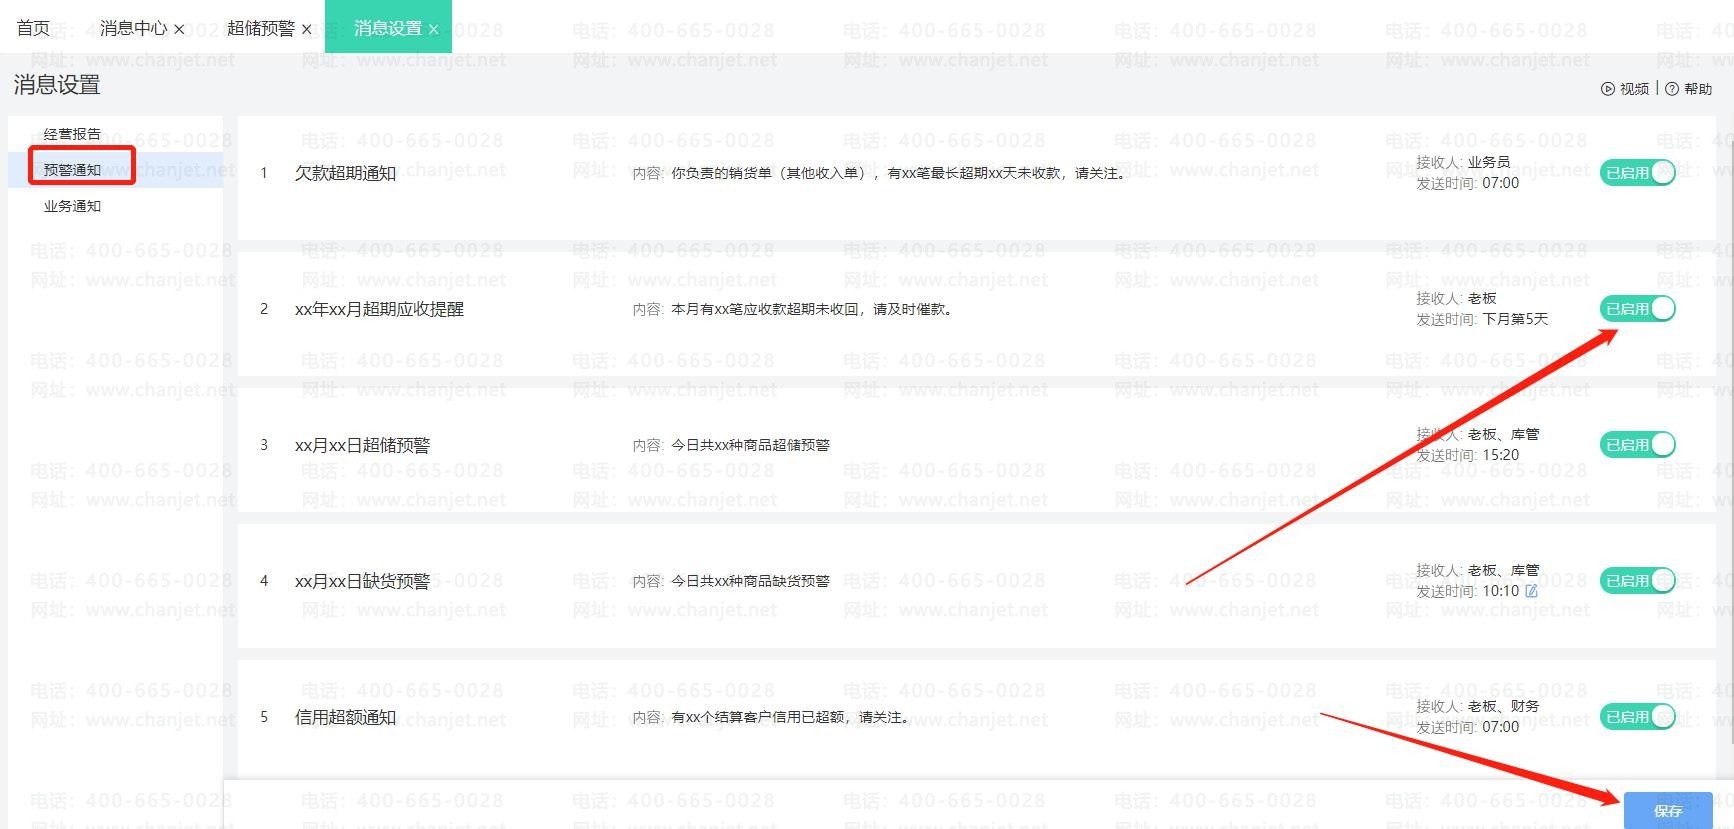The height and width of the screenshot is (829, 1734).
Task: Click the 帮助 help icon
Action: coord(1672,89)
